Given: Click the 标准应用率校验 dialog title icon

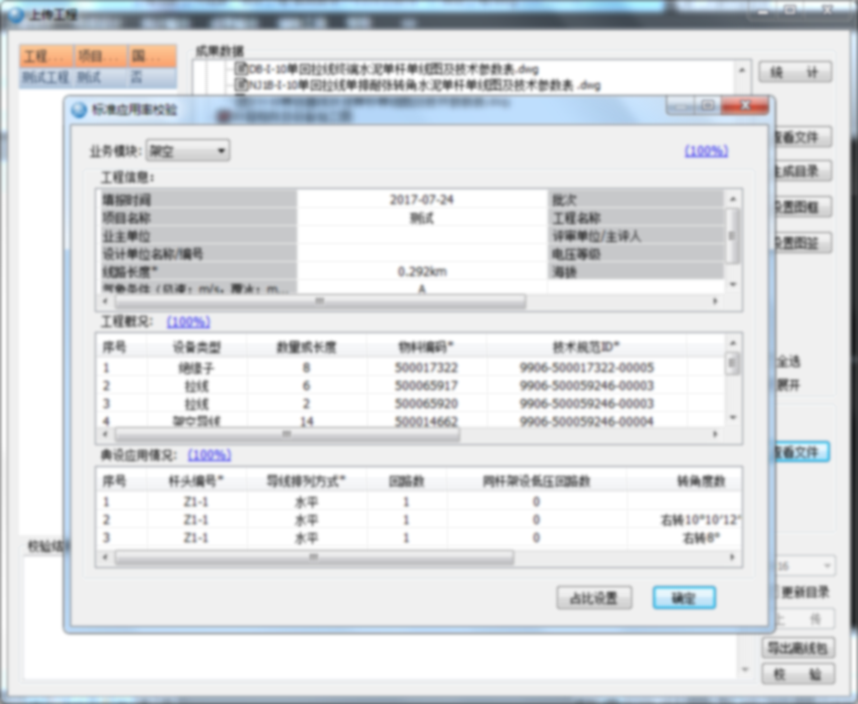Looking at the screenshot, I should point(79,108).
